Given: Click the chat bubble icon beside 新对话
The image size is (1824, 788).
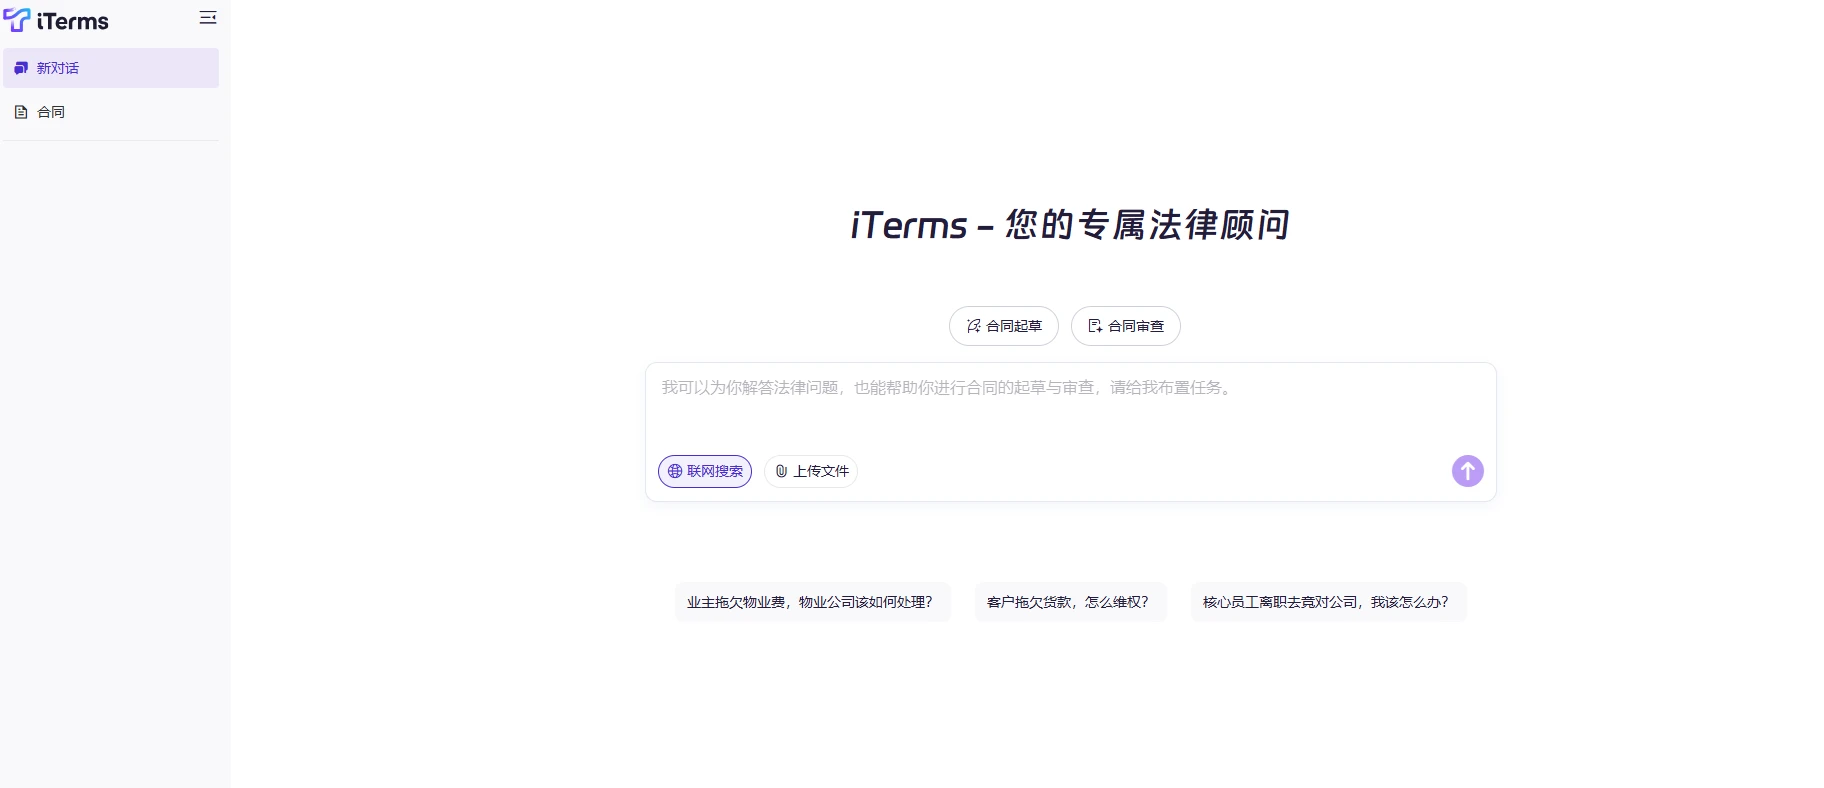Looking at the screenshot, I should pyautogui.click(x=21, y=68).
